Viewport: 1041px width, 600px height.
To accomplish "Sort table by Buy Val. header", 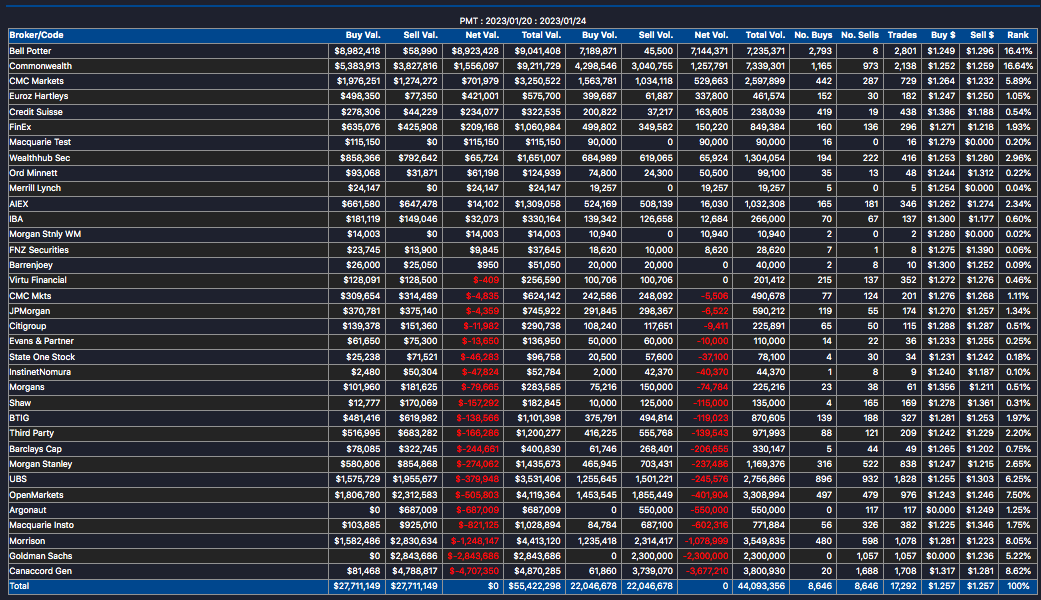I will point(363,35).
